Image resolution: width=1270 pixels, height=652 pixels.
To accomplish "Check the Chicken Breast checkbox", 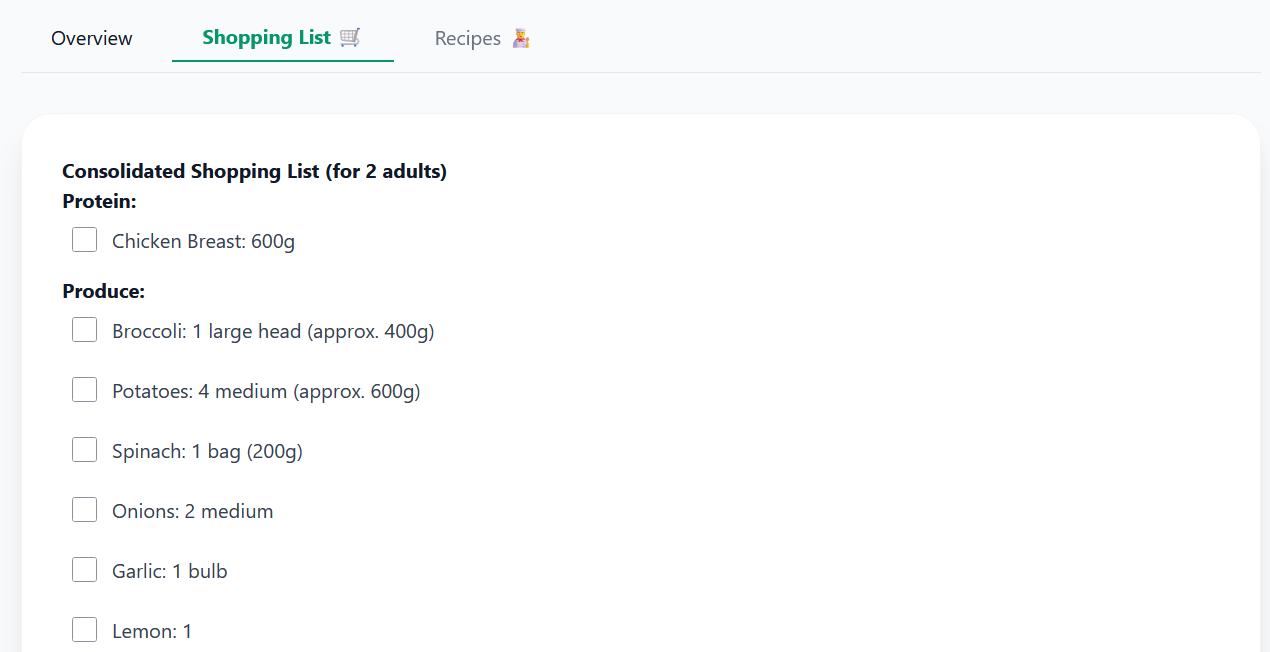I will tap(85, 240).
